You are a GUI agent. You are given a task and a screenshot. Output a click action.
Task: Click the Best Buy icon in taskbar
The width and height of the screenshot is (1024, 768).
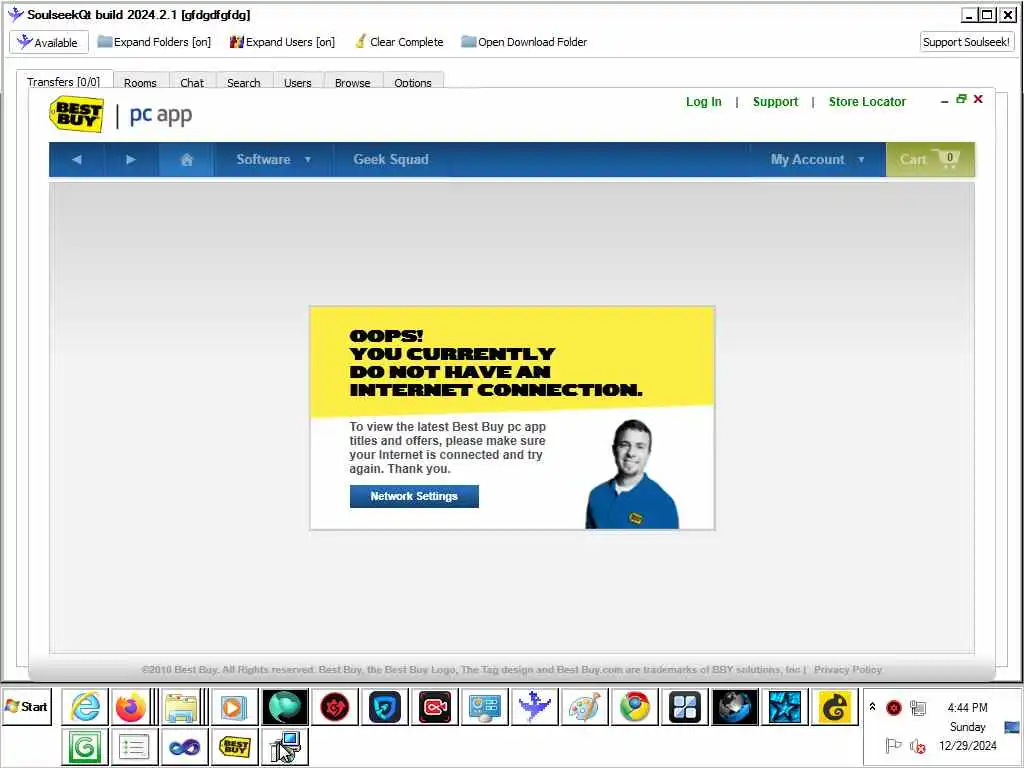234,746
